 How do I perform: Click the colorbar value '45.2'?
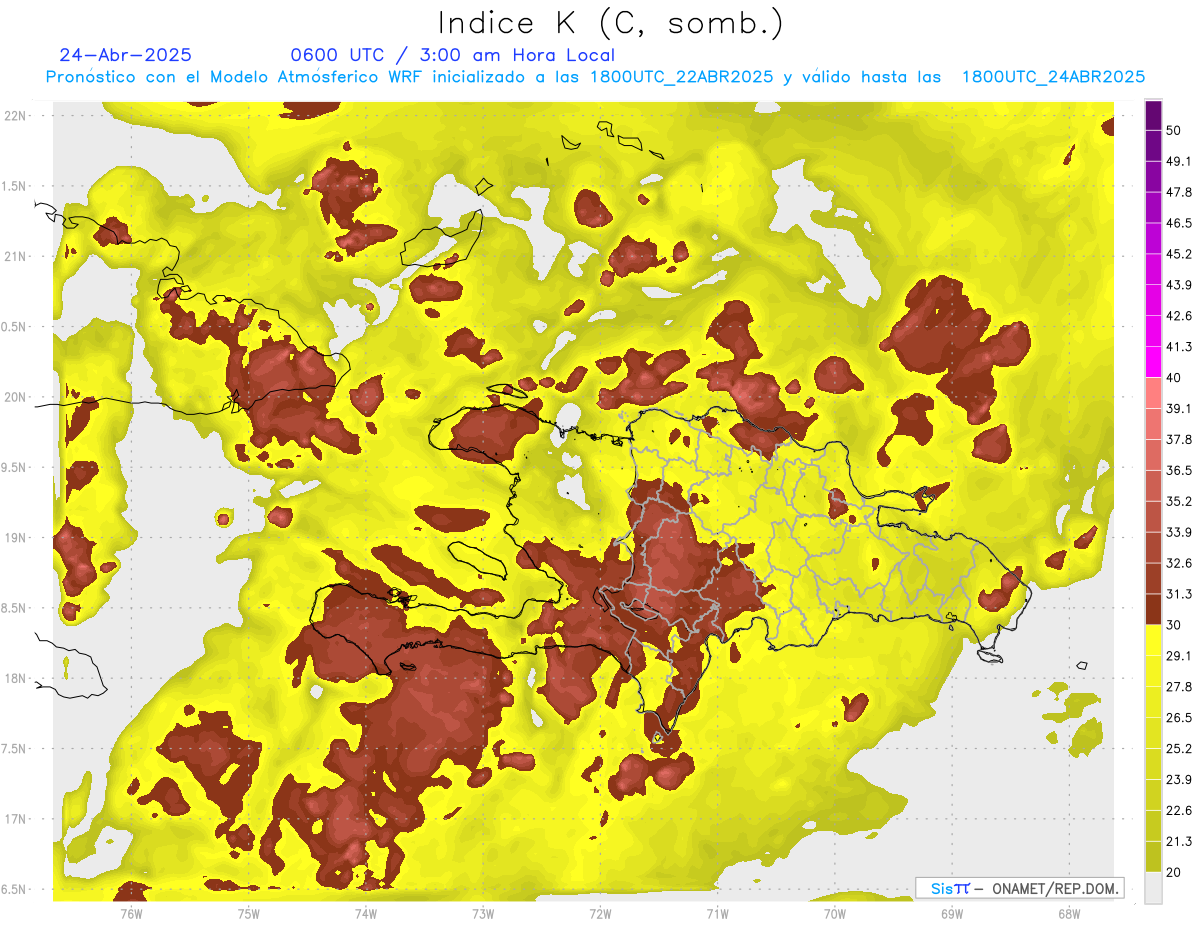(x=1178, y=254)
